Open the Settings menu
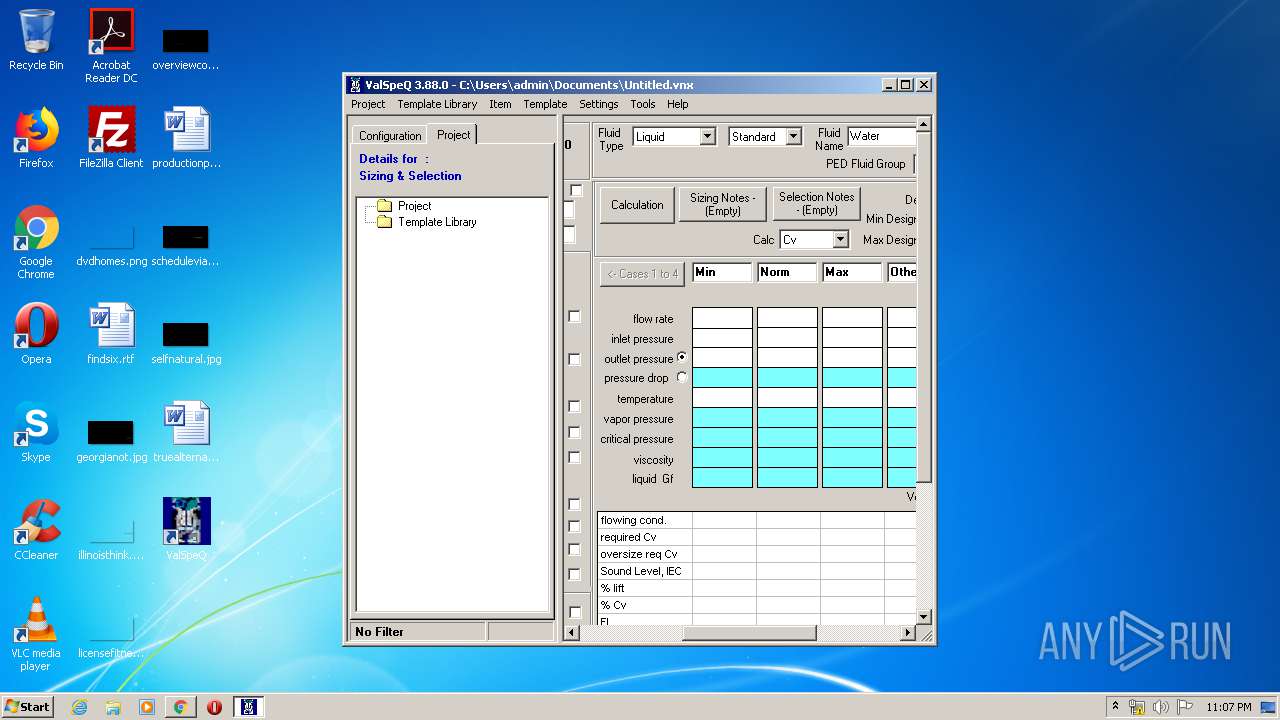The height and width of the screenshot is (720, 1280). [x=598, y=104]
